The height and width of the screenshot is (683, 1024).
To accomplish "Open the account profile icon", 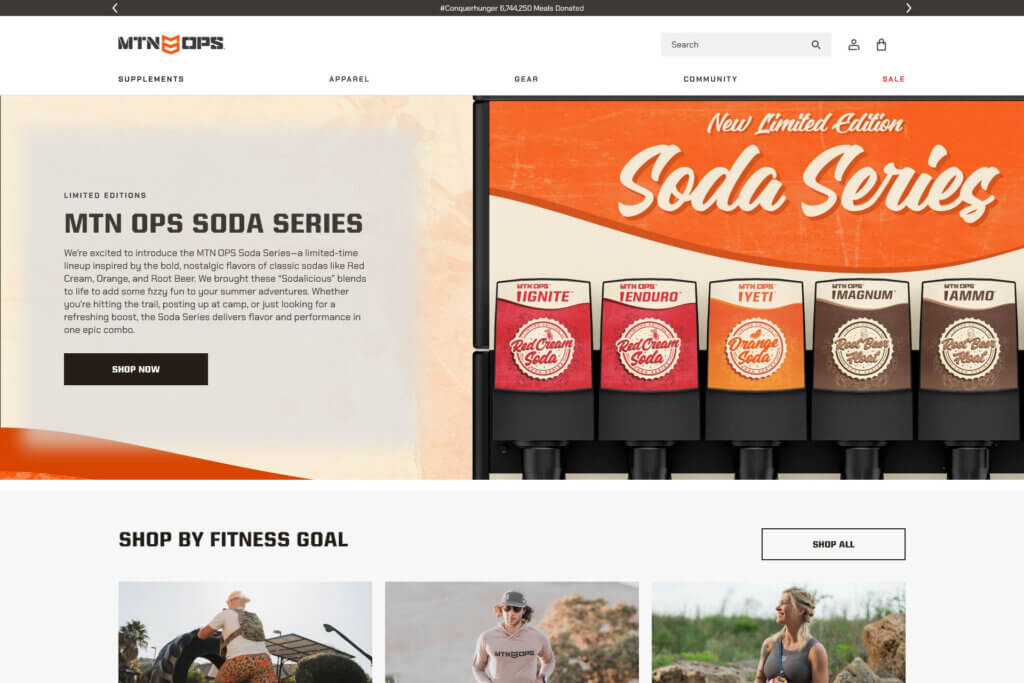I will [x=854, y=44].
